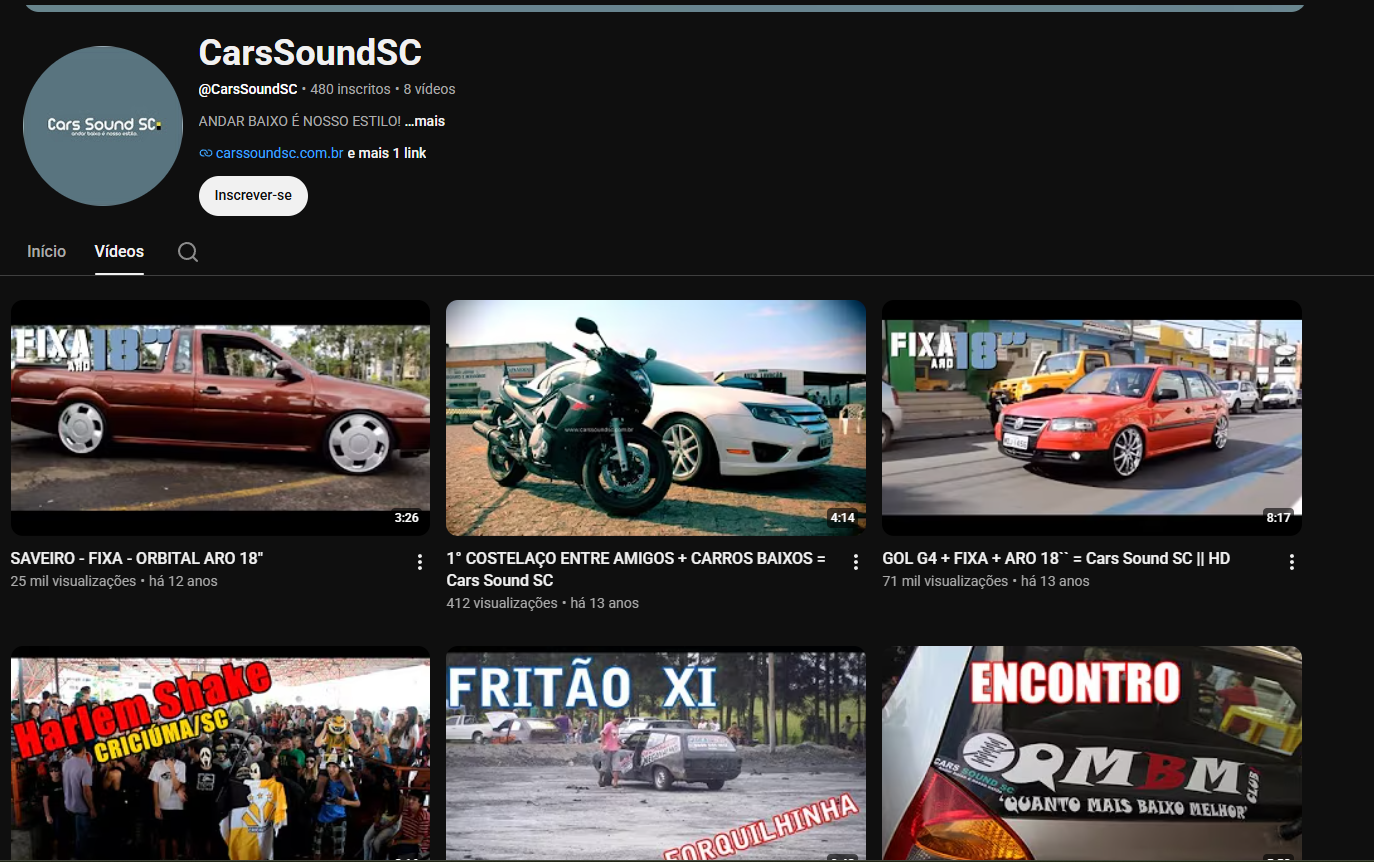Open the carssoundsc.com.br link
1374x862 pixels.
pyautogui.click(x=280, y=154)
